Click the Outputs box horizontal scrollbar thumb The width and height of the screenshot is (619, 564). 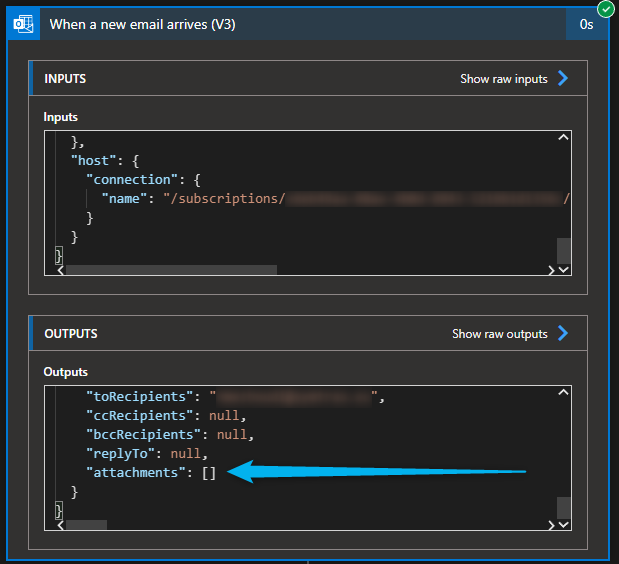[86, 525]
